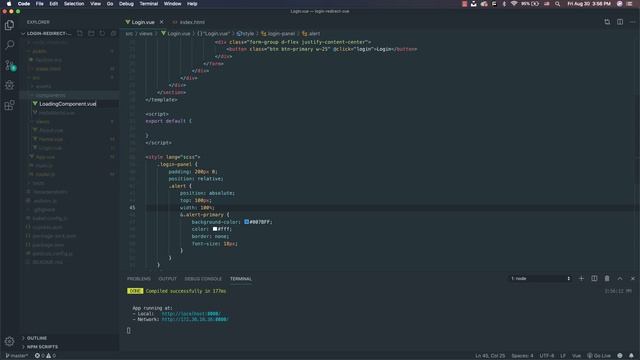Click New File icon in explorer header

pyautogui.click(x=80, y=33)
